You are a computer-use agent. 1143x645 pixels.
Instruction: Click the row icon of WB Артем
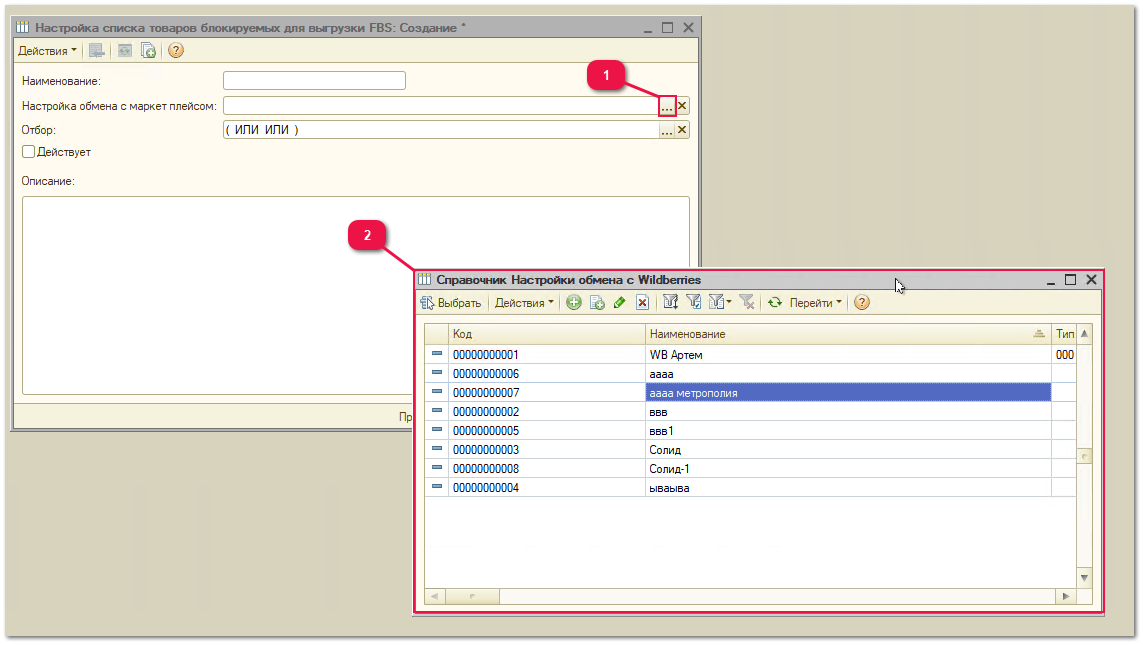[x=437, y=354]
